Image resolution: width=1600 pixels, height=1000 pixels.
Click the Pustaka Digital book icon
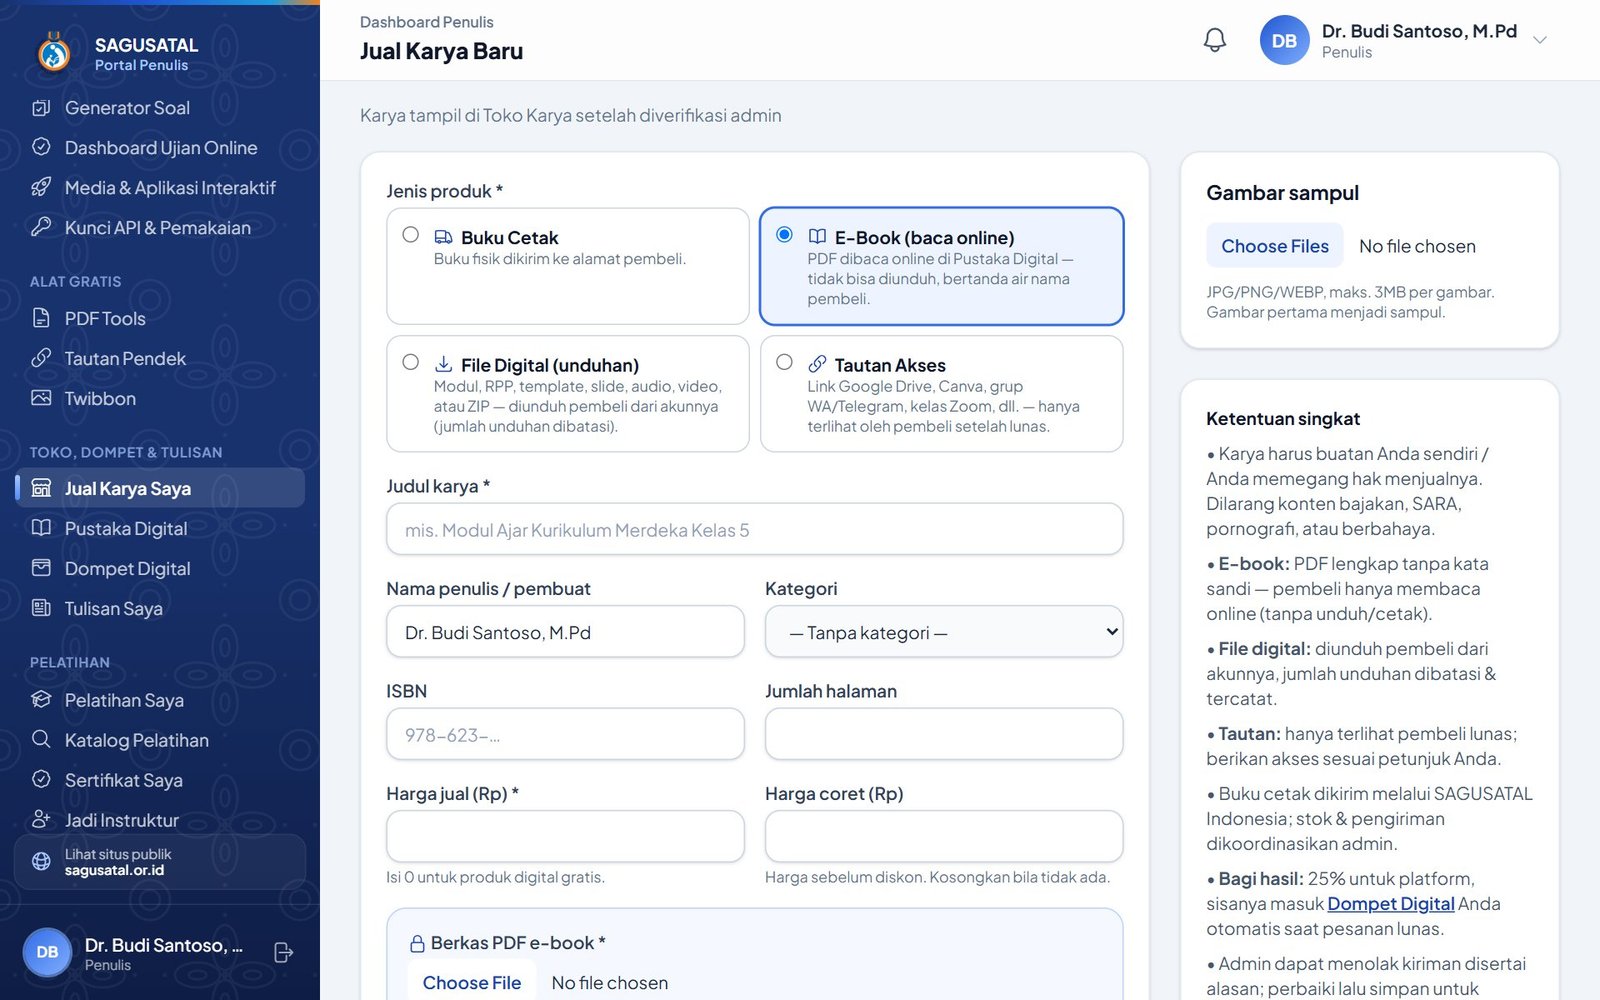41,528
